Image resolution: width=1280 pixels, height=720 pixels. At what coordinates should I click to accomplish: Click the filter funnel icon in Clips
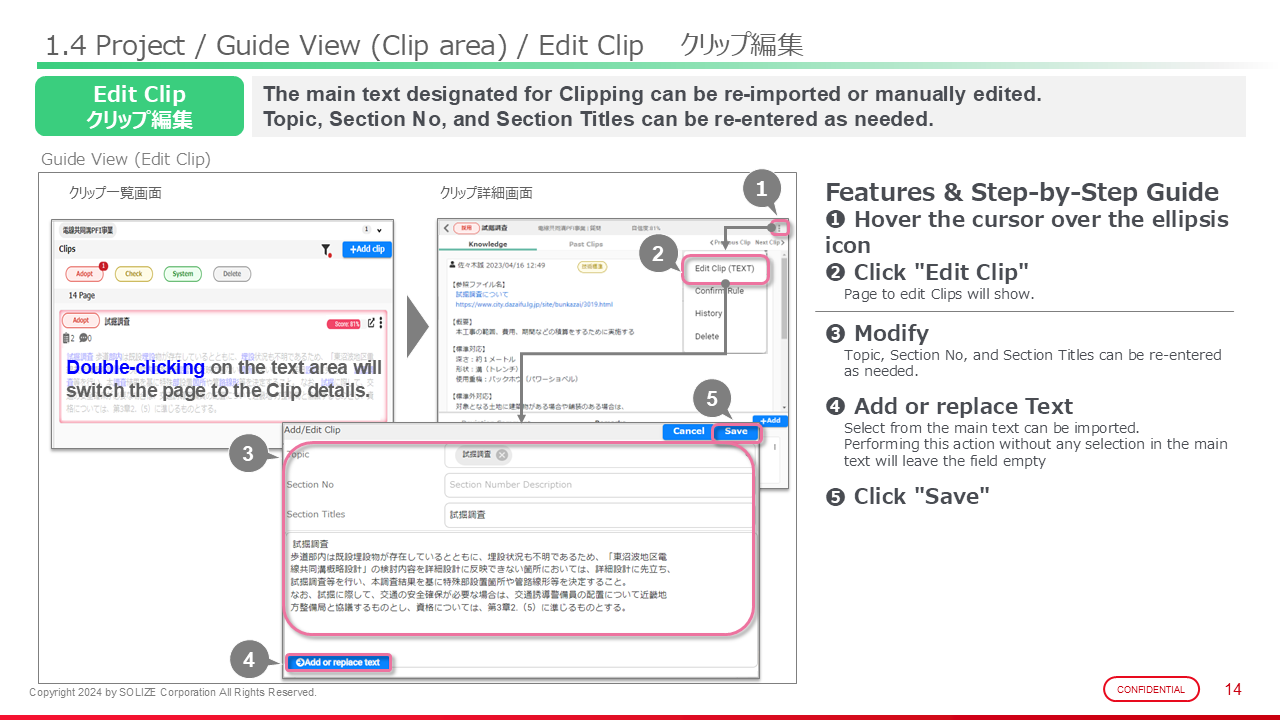[x=325, y=250]
